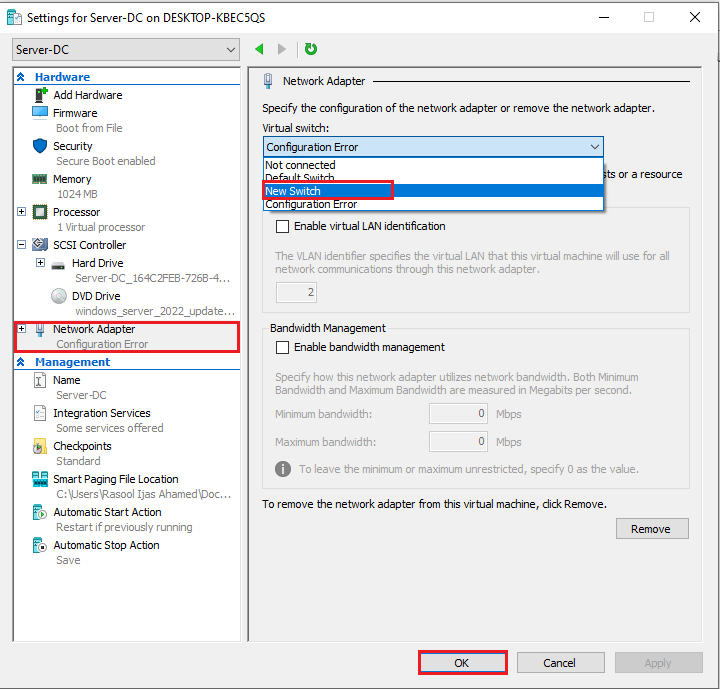
Task: Click 'windows_server_2022_update...' file name
Action: (x=155, y=311)
